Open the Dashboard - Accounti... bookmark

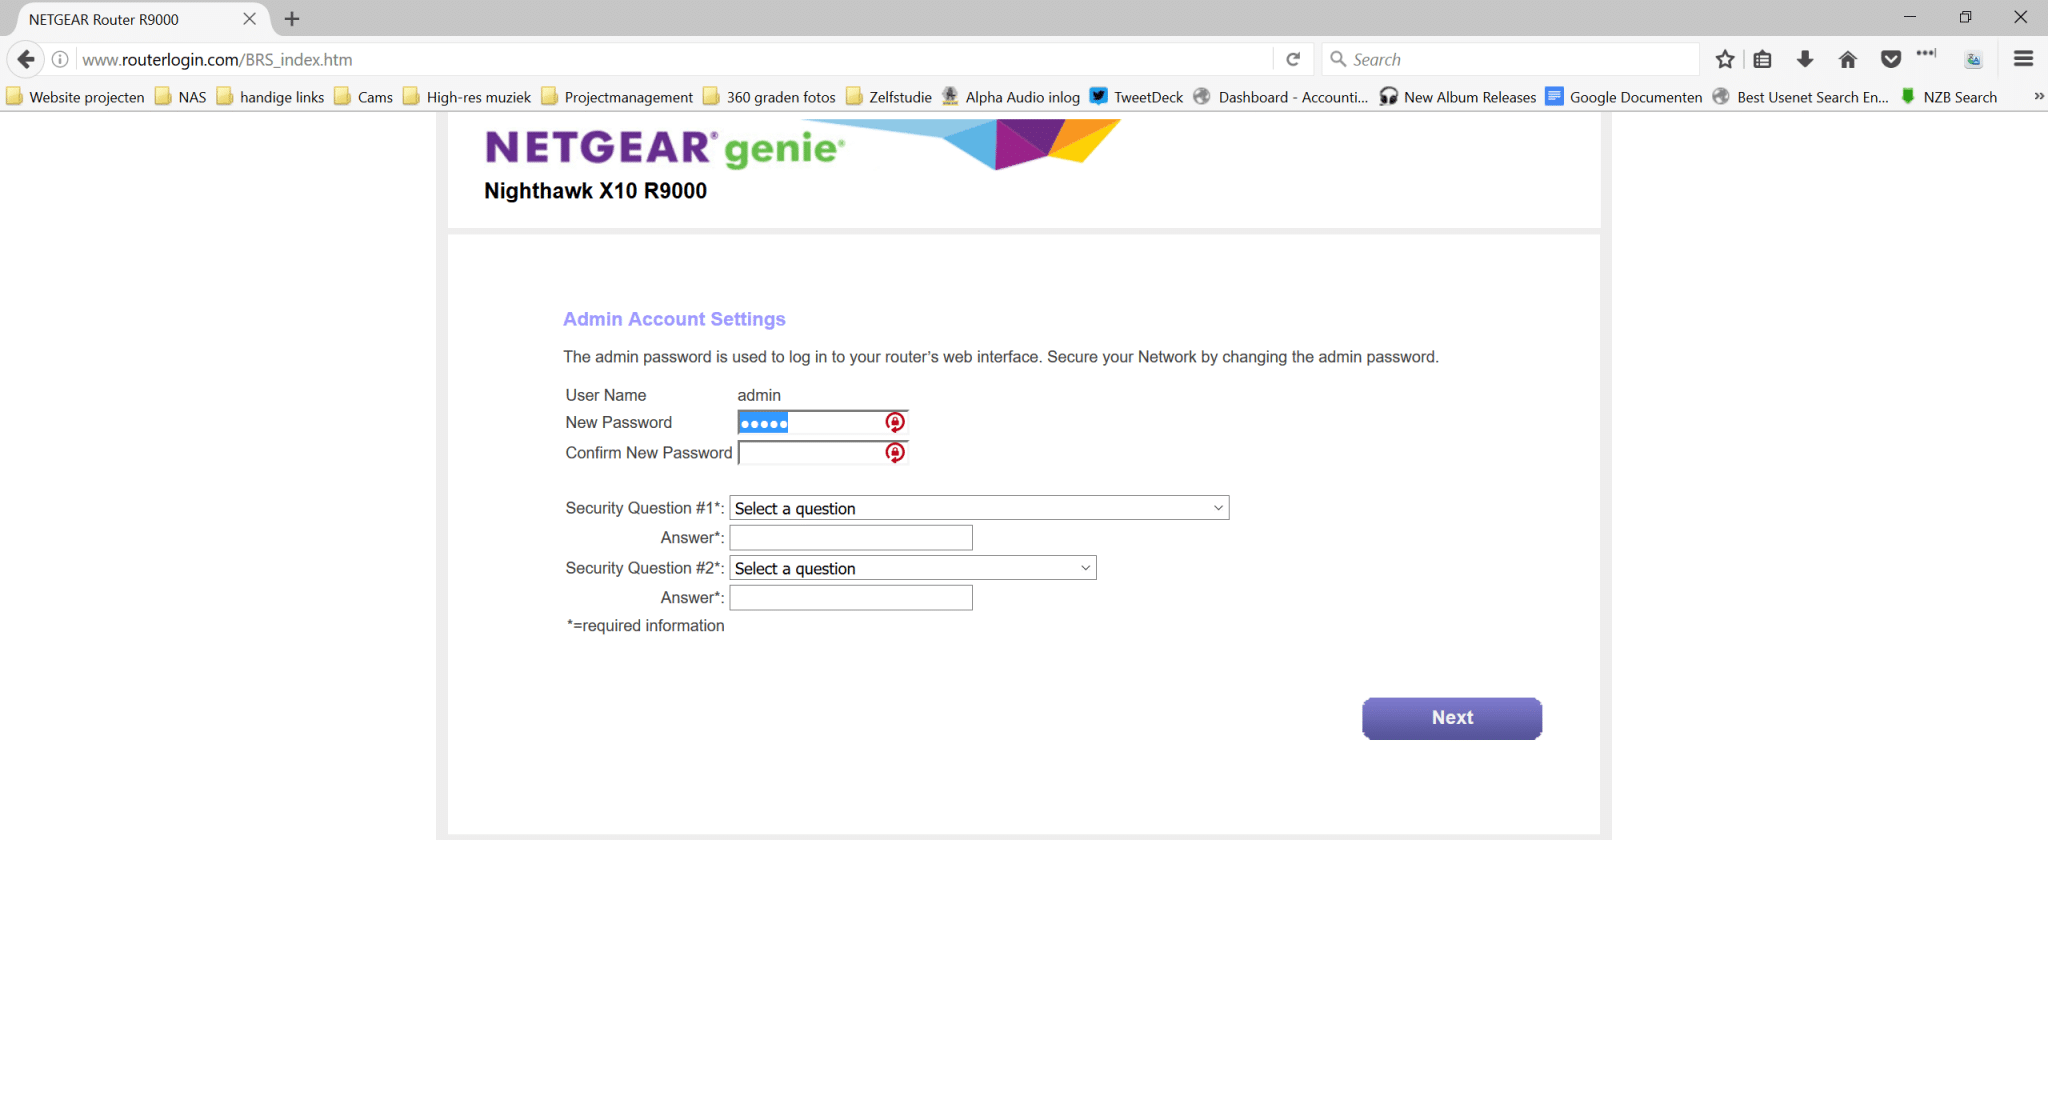pos(1281,96)
